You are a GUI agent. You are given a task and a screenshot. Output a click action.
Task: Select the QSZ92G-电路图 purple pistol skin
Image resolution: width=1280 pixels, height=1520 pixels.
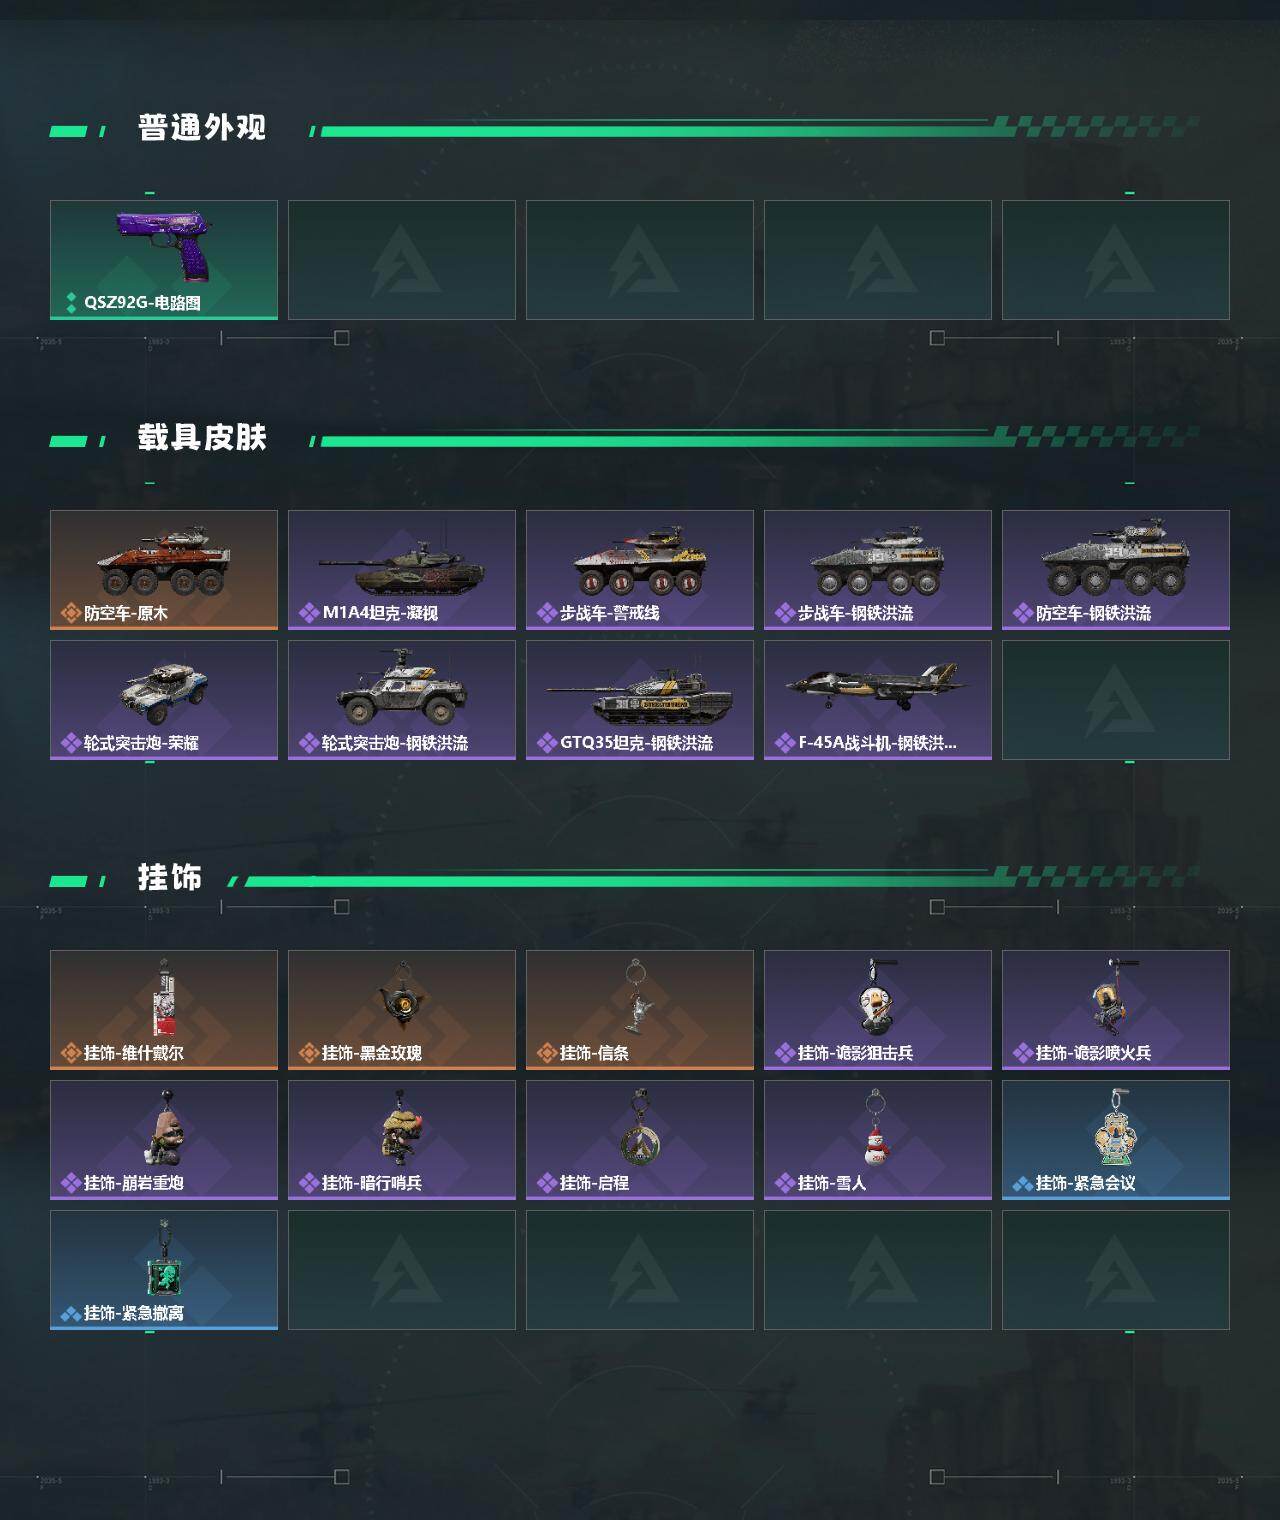[x=164, y=260]
